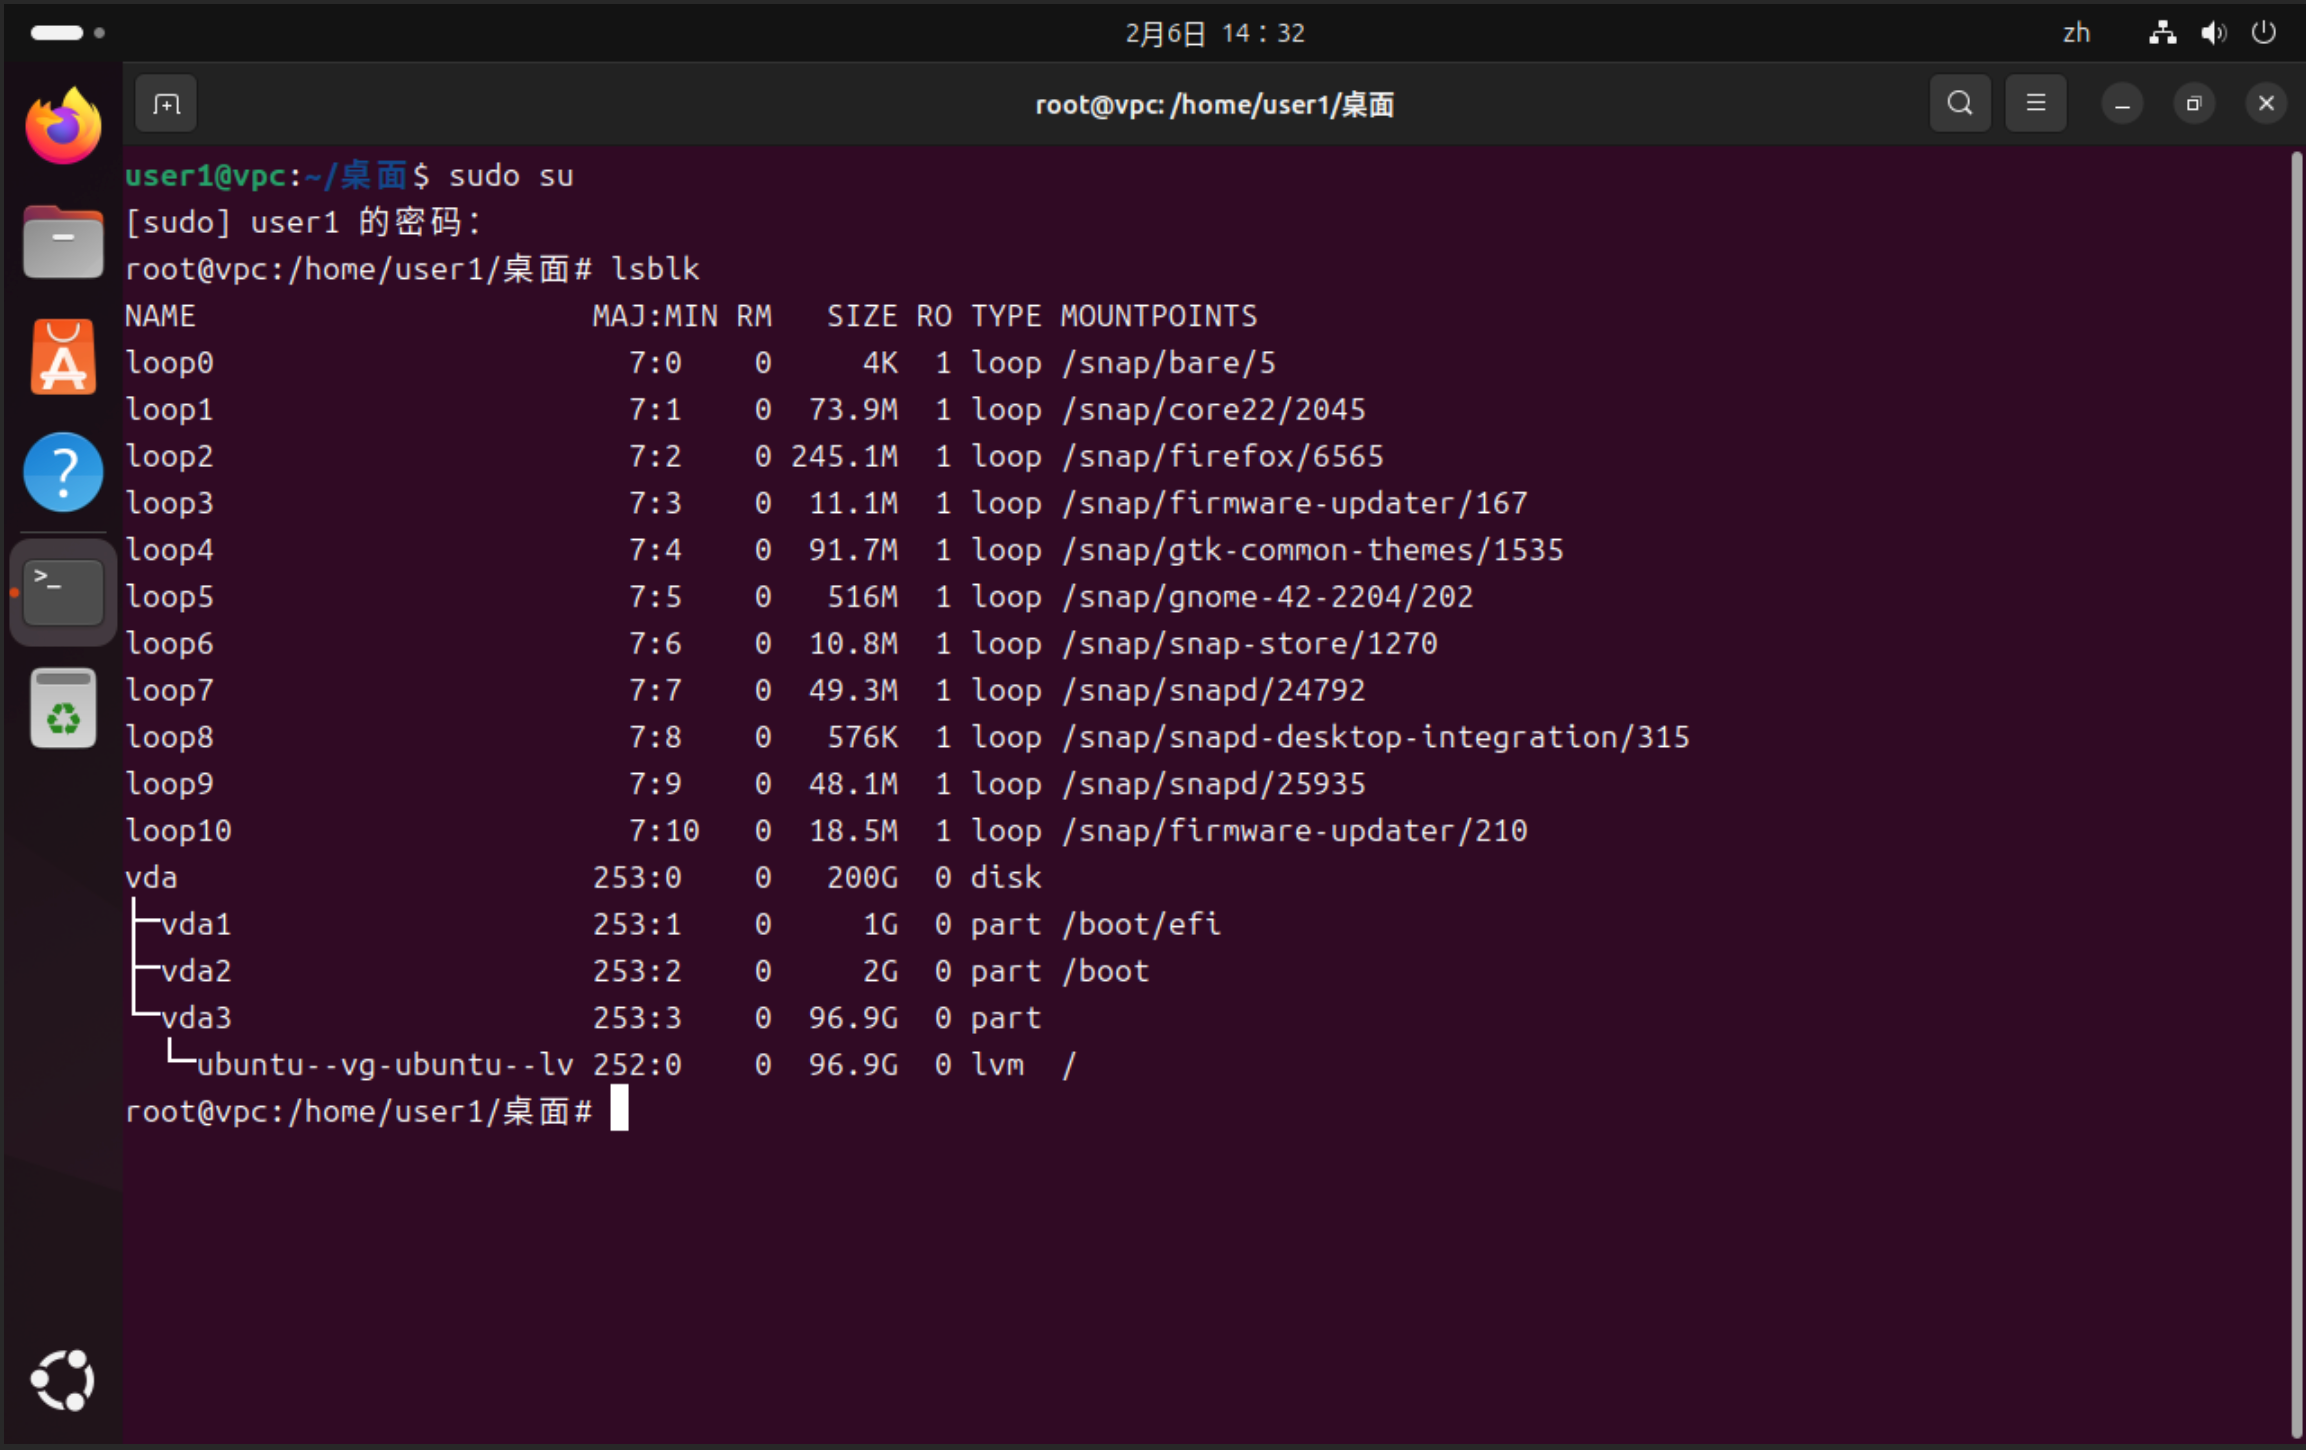The height and width of the screenshot is (1450, 2306).
Task: Restore the terminal window size
Action: point(2193,104)
